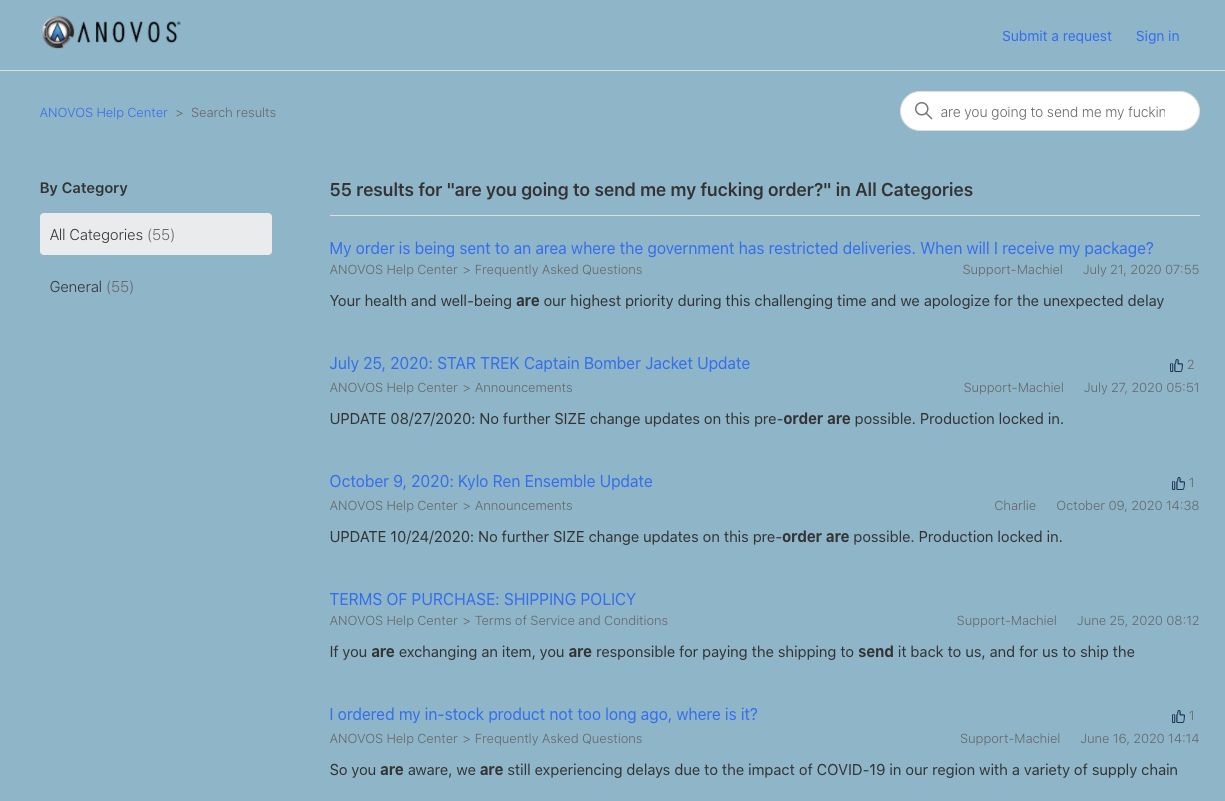
Task: Click snippet 'So you are aware, we are'
Action: tap(754, 770)
